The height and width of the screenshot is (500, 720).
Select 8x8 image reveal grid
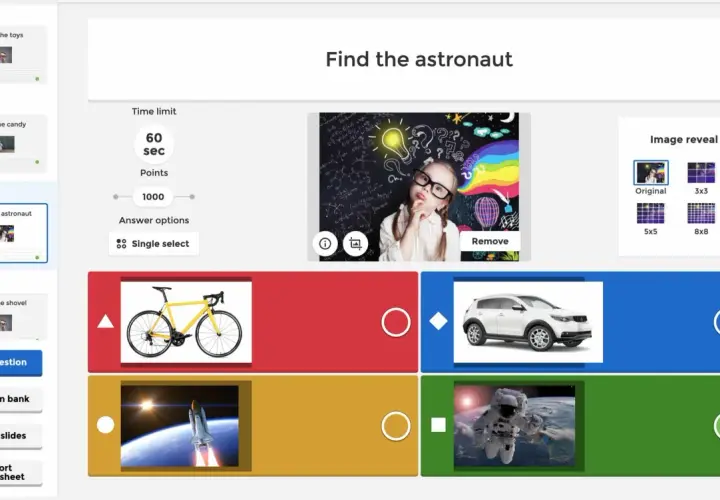click(x=701, y=213)
